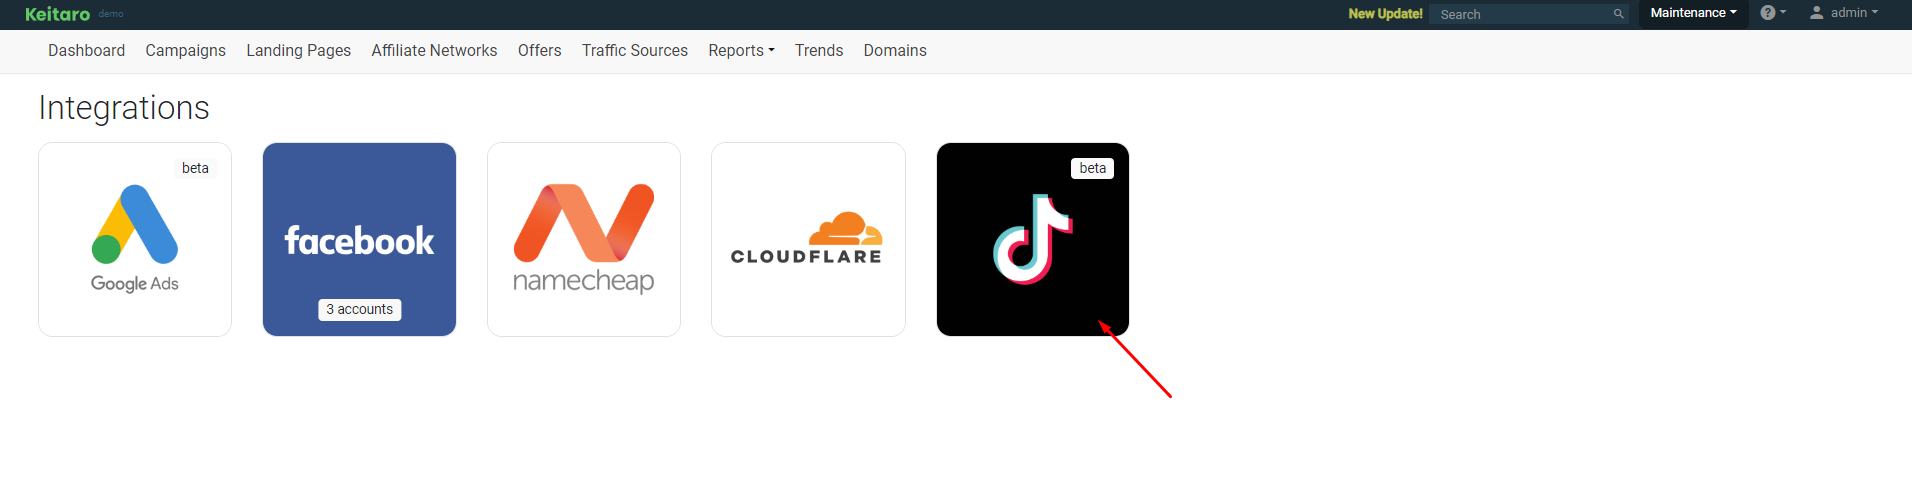Open the TikTok integration card
The width and height of the screenshot is (1912, 504).
[1033, 240]
